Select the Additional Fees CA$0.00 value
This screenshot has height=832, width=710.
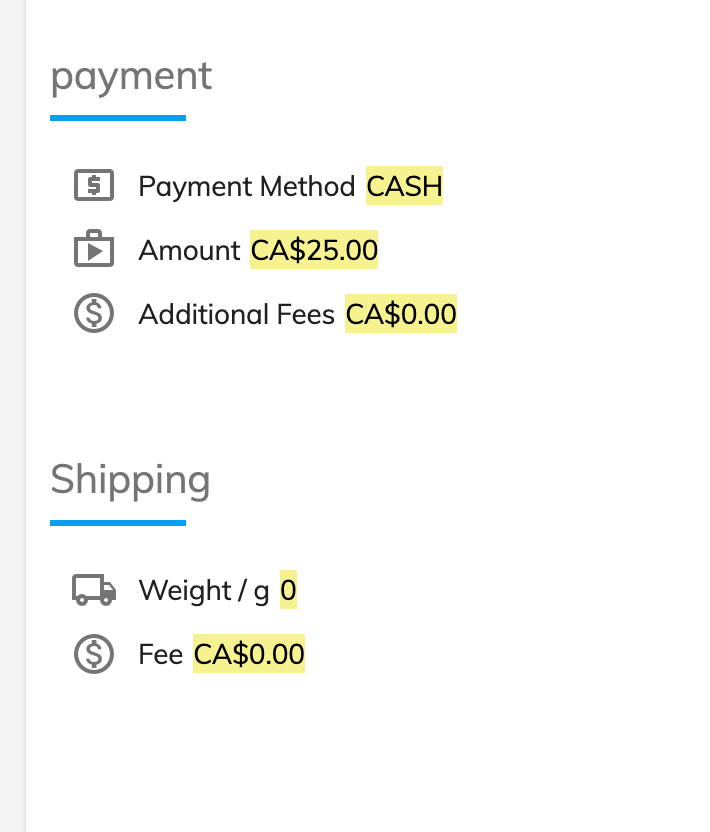click(x=401, y=314)
